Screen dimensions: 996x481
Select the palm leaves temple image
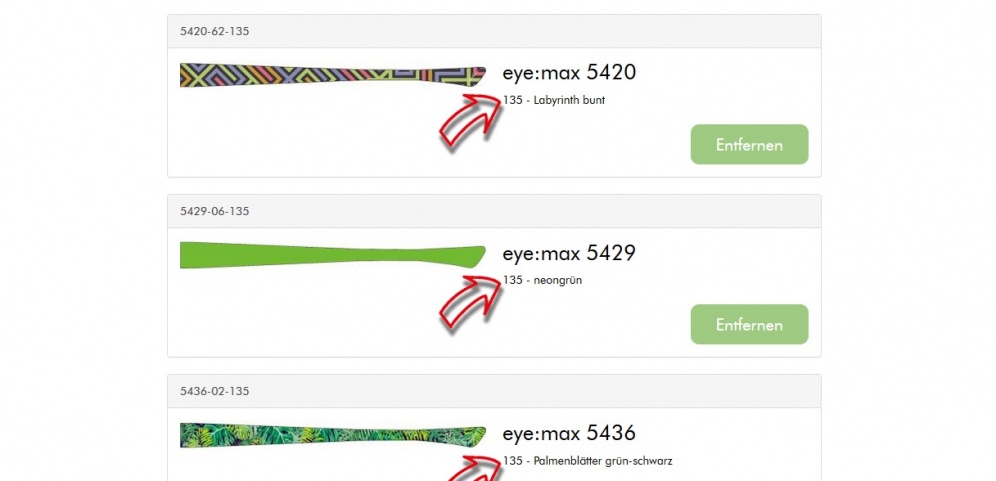pyautogui.click(x=333, y=435)
